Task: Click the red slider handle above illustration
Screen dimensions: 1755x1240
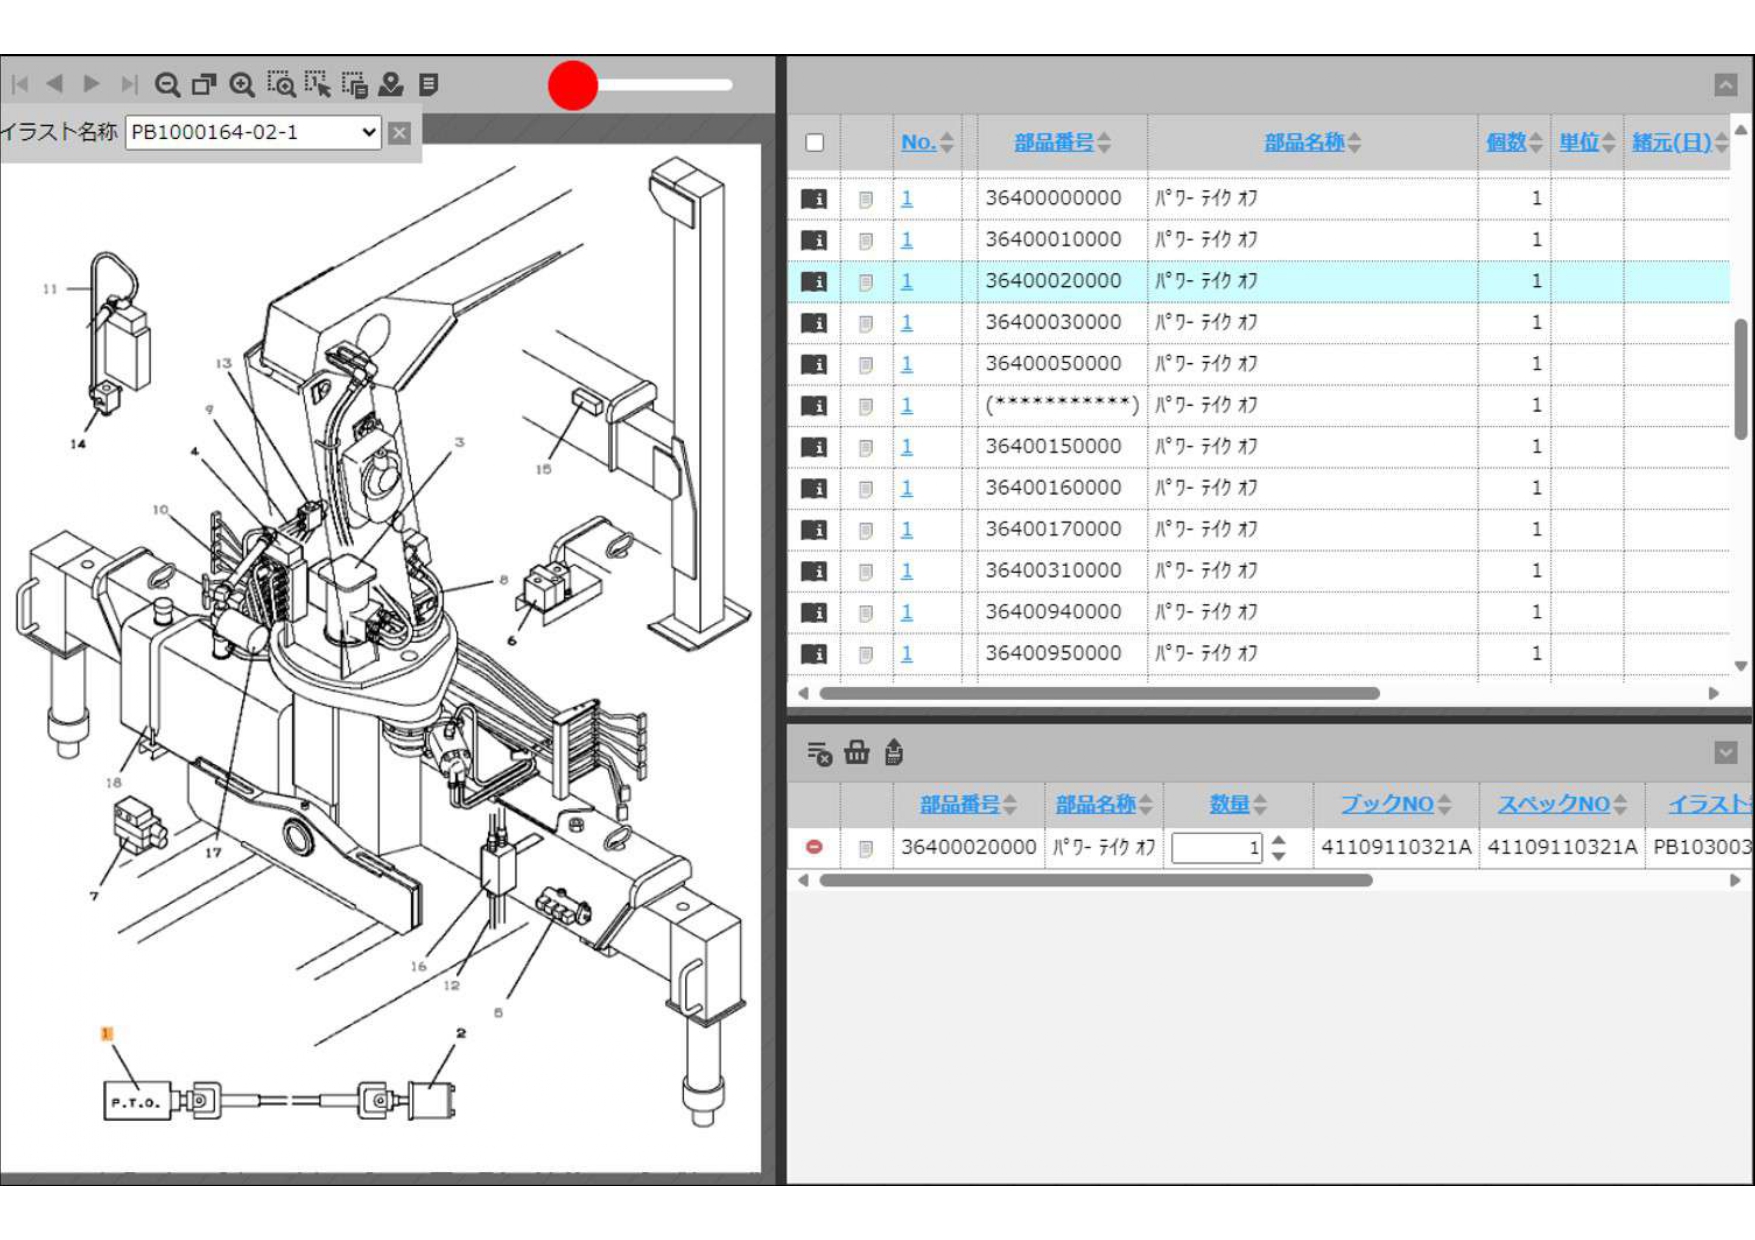Action: (x=573, y=85)
